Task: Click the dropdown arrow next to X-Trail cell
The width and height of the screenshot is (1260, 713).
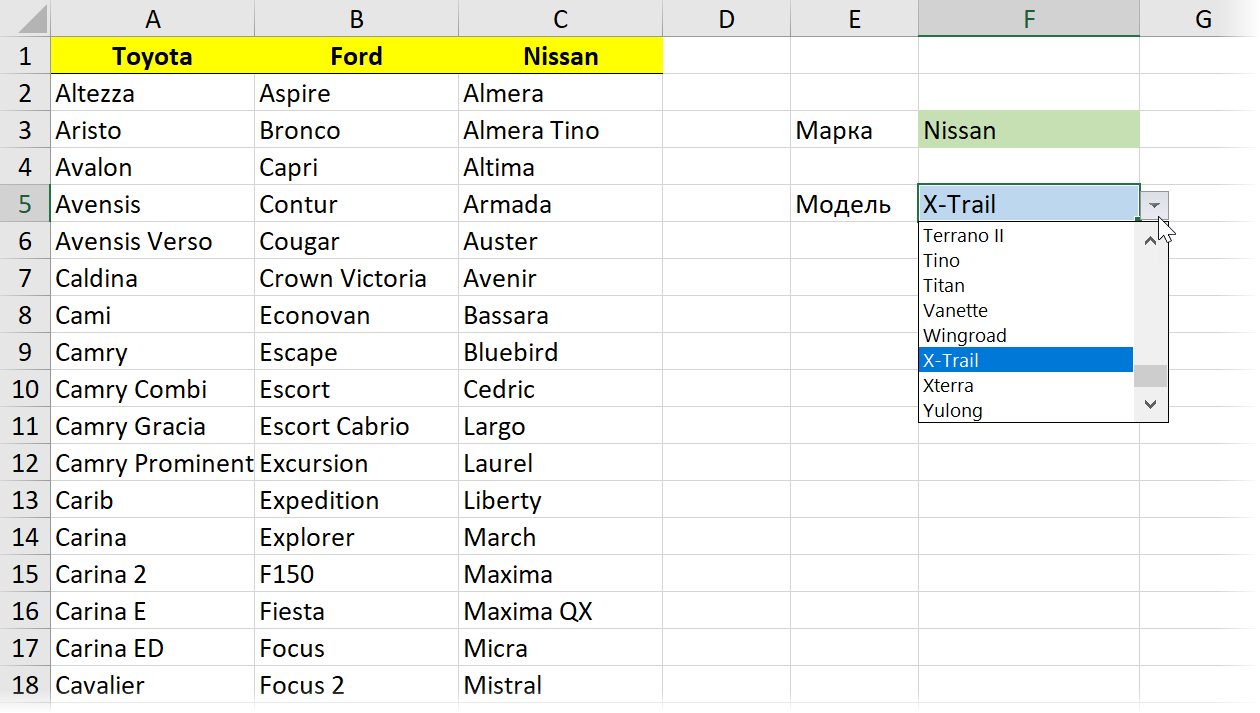Action: coord(1154,204)
